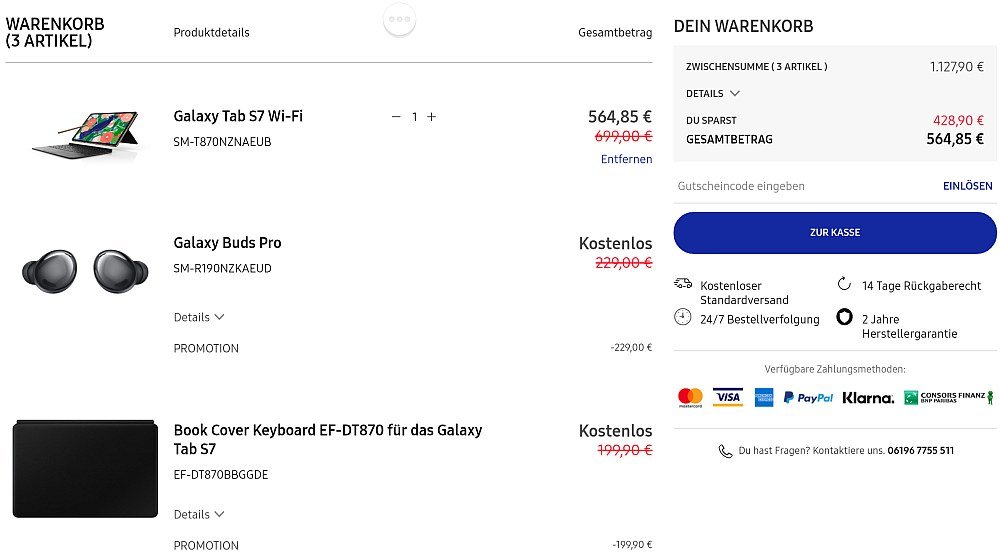Open the Galaxy Buds Pro product thumbnail
This screenshot has height=553, width=1000.
[x=85, y=271]
